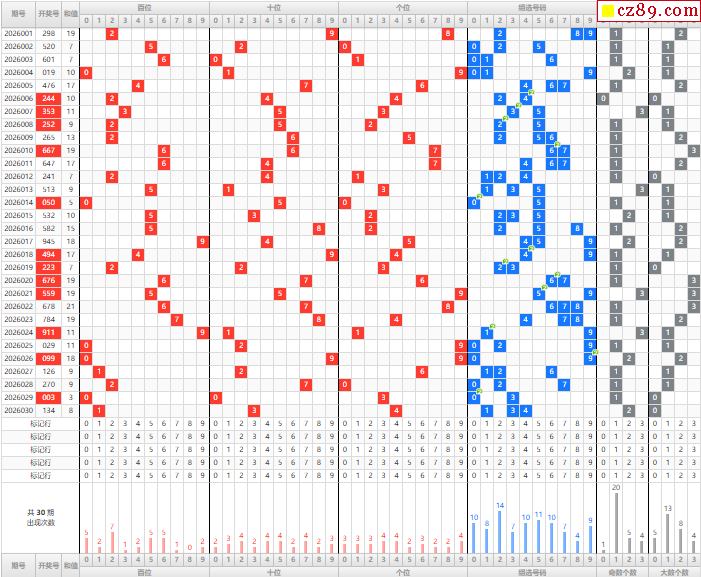701x577 pixels.
Task: Click gray 1 cell in row 2026001 奇数个数
Action: point(616,33)
